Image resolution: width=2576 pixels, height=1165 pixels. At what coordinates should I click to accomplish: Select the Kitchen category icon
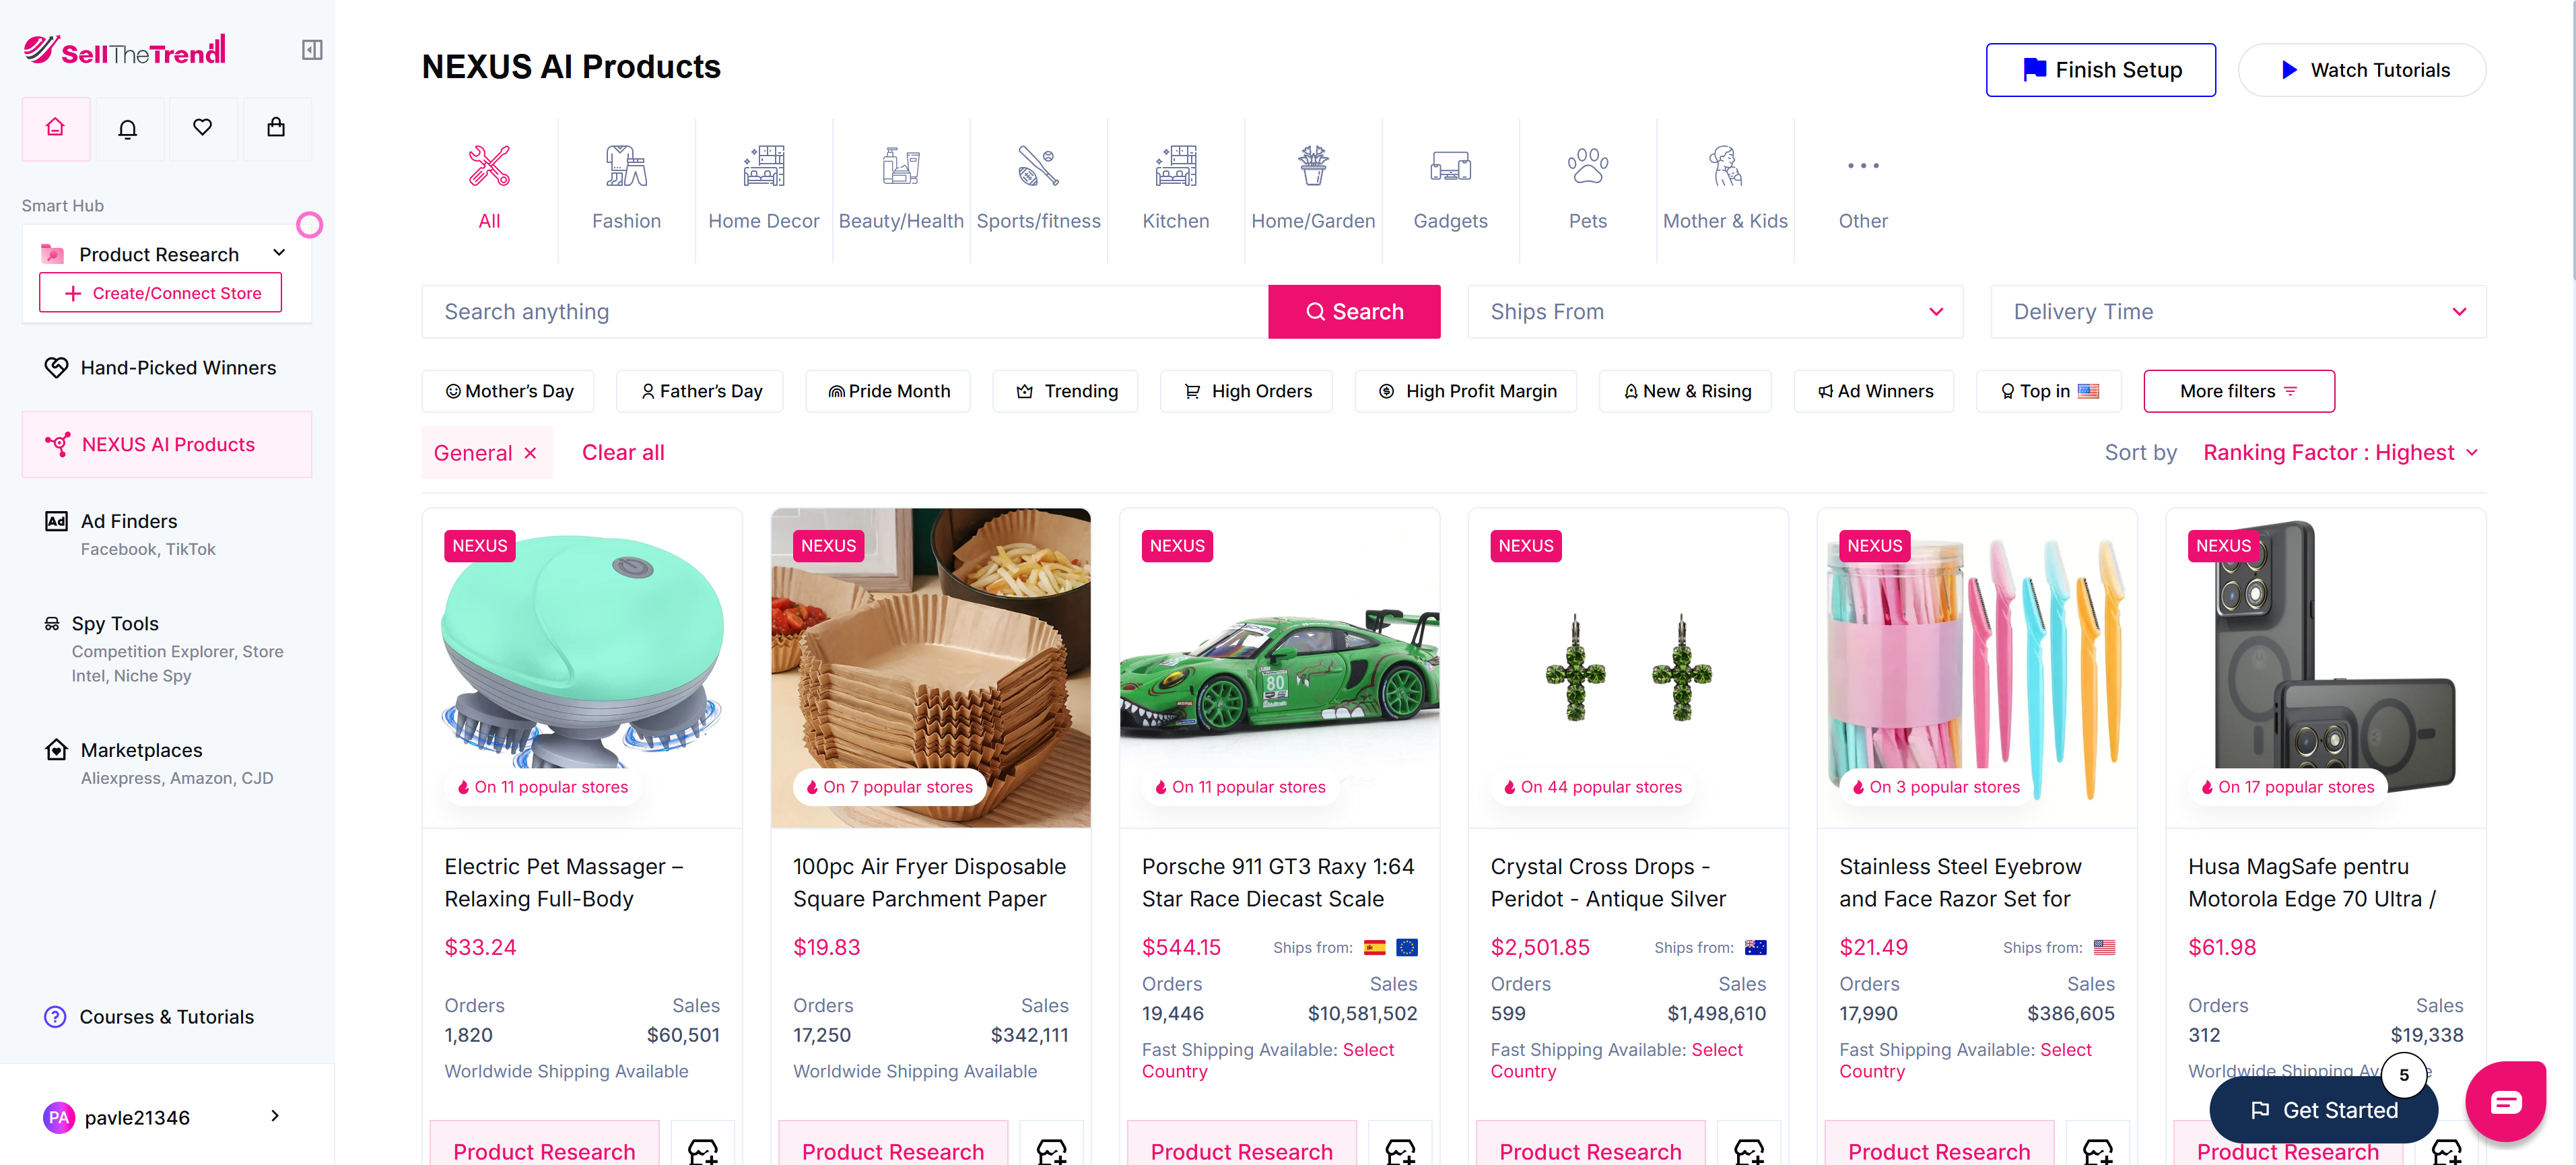pos(1176,166)
